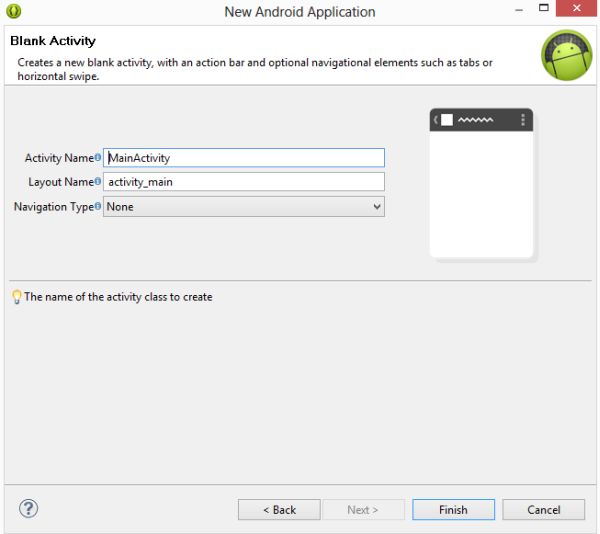Click the 'Activity Name' label
The width and height of the screenshot is (600, 534).
[59, 158]
